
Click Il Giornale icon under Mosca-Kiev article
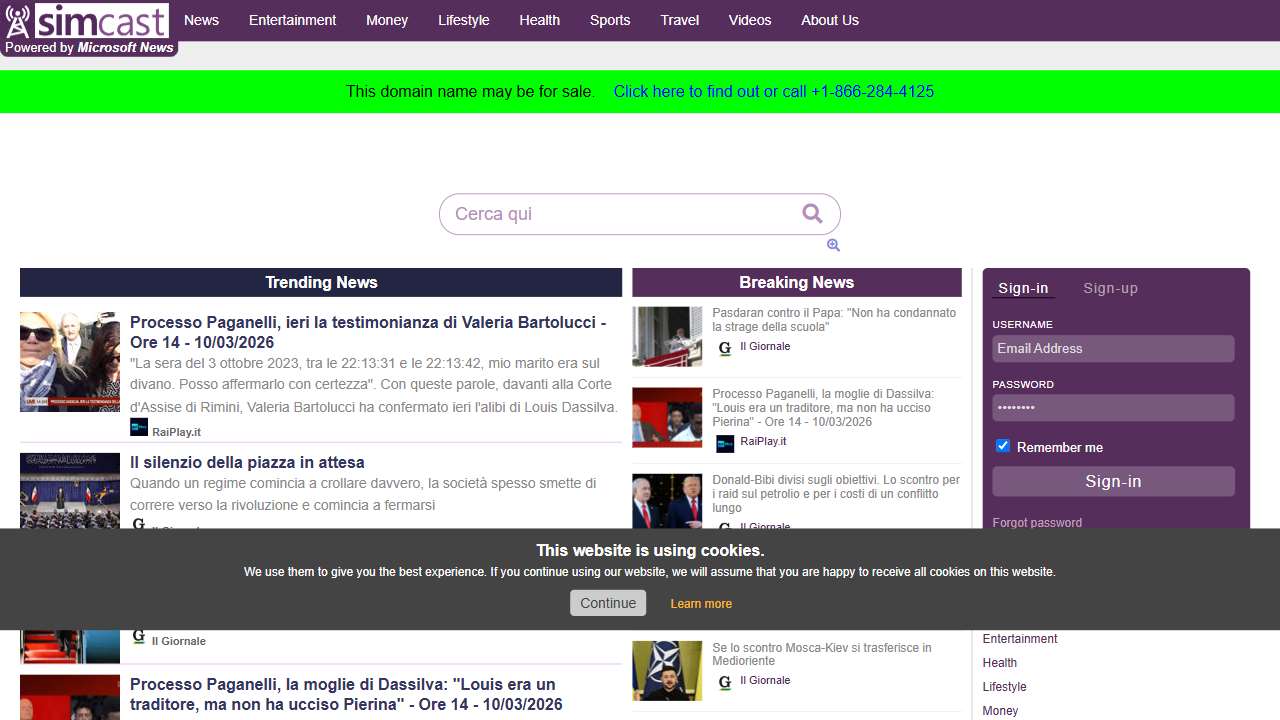coord(725,682)
